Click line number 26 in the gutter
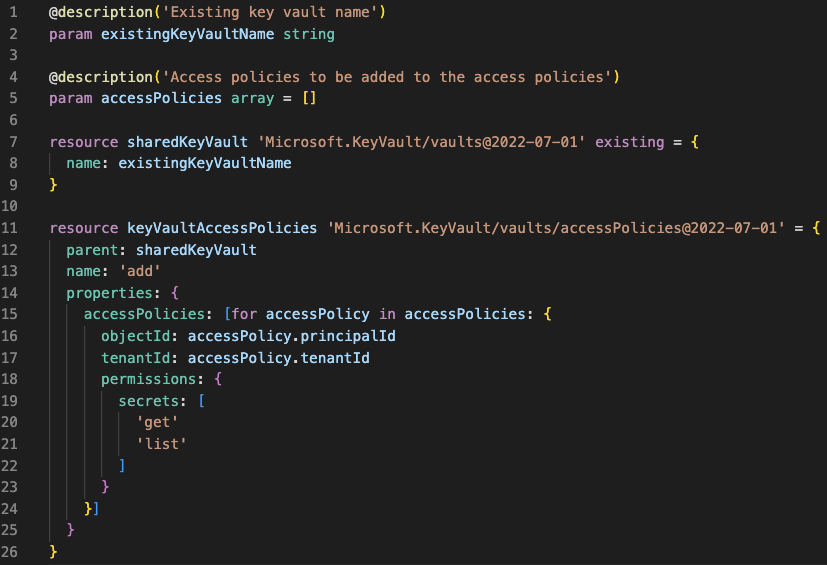 [9, 552]
